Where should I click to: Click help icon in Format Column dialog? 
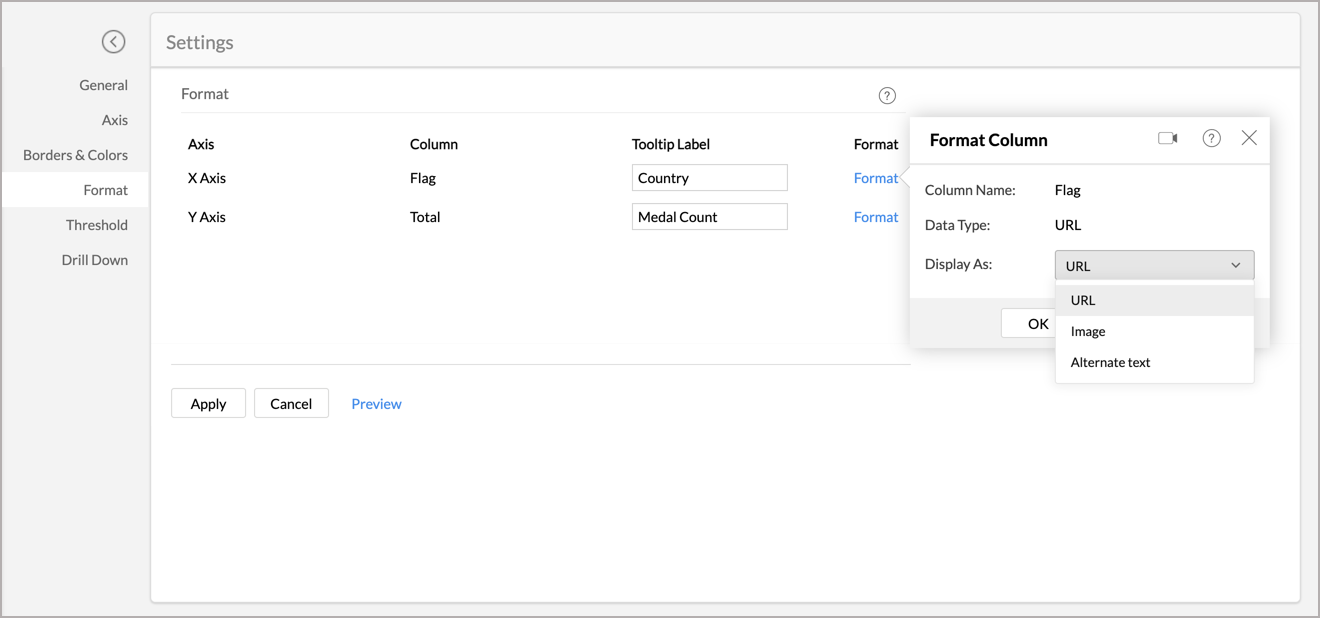coord(1211,139)
